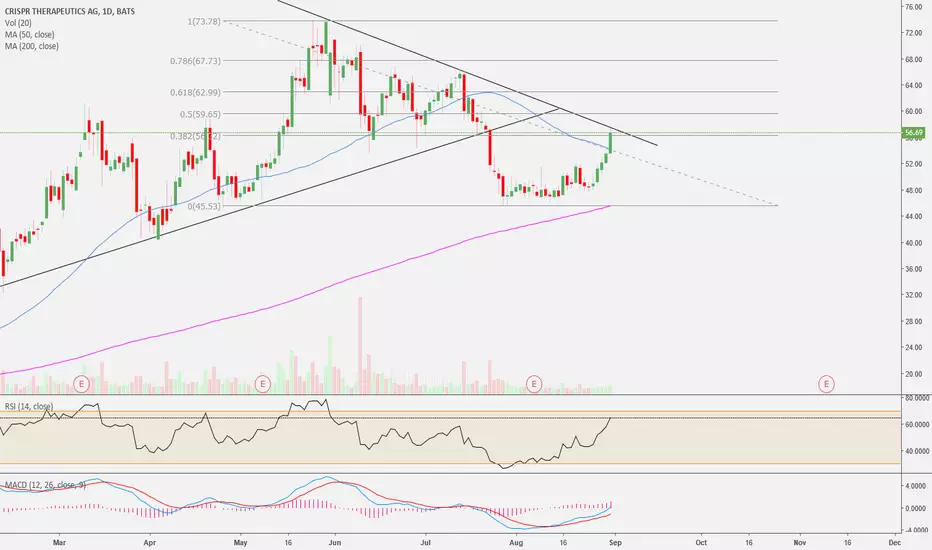Image resolution: width=932 pixels, height=550 pixels.
Task: Select the Vol (20) indicator label
Action: pos(18,23)
